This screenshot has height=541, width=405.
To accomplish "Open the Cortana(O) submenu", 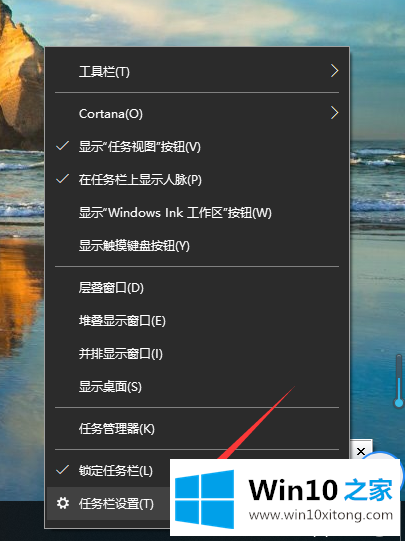I will pyautogui.click(x=197, y=114).
